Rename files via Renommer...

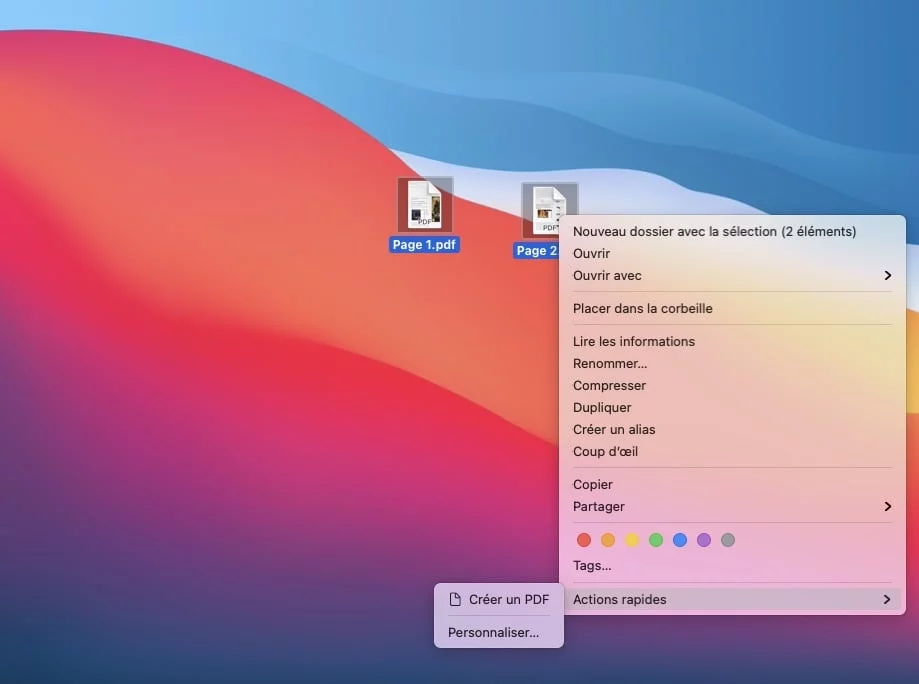[x=611, y=363]
